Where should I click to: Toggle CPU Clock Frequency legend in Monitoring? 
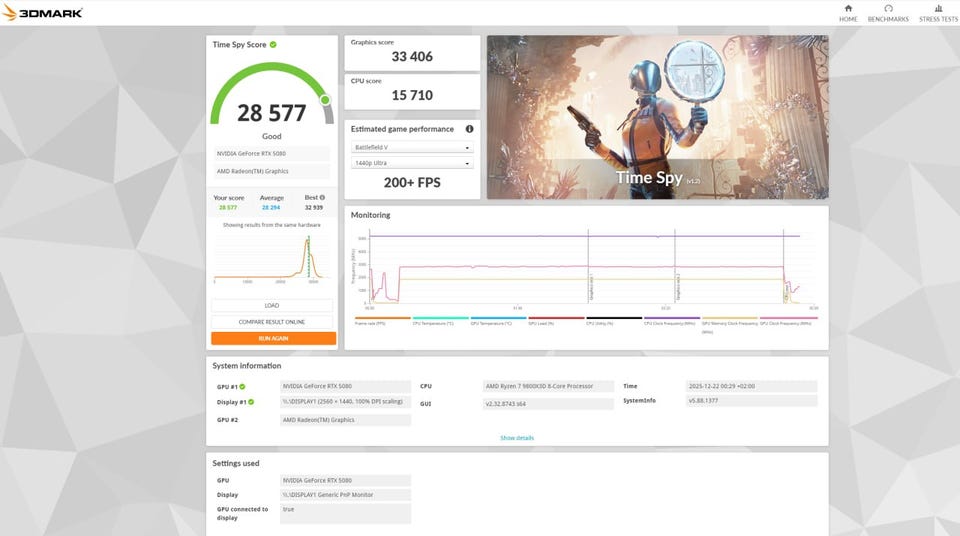pyautogui.click(x=672, y=320)
